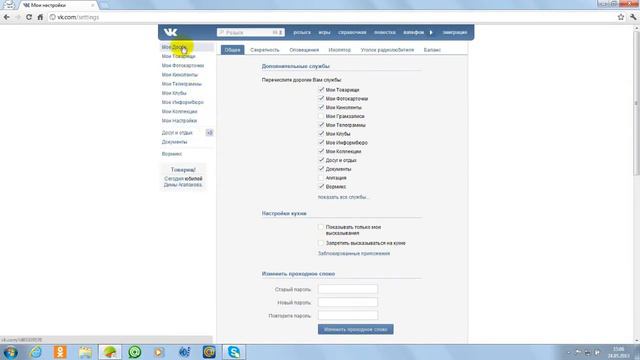
Task: Uncheck the Мои Товарищи service checkbox
Action: (321, 89)
